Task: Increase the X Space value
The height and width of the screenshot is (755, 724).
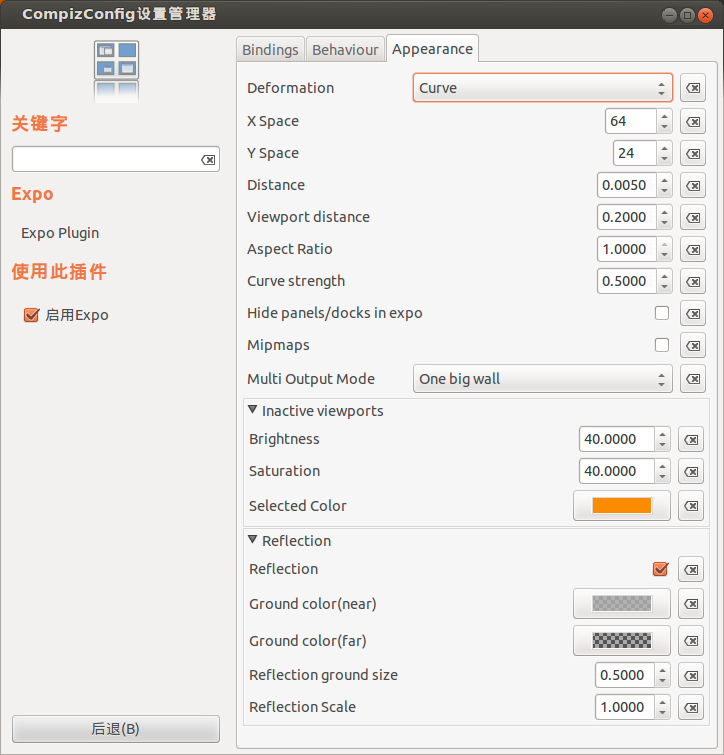Action: pyautogui.click(x=664, y=116)
